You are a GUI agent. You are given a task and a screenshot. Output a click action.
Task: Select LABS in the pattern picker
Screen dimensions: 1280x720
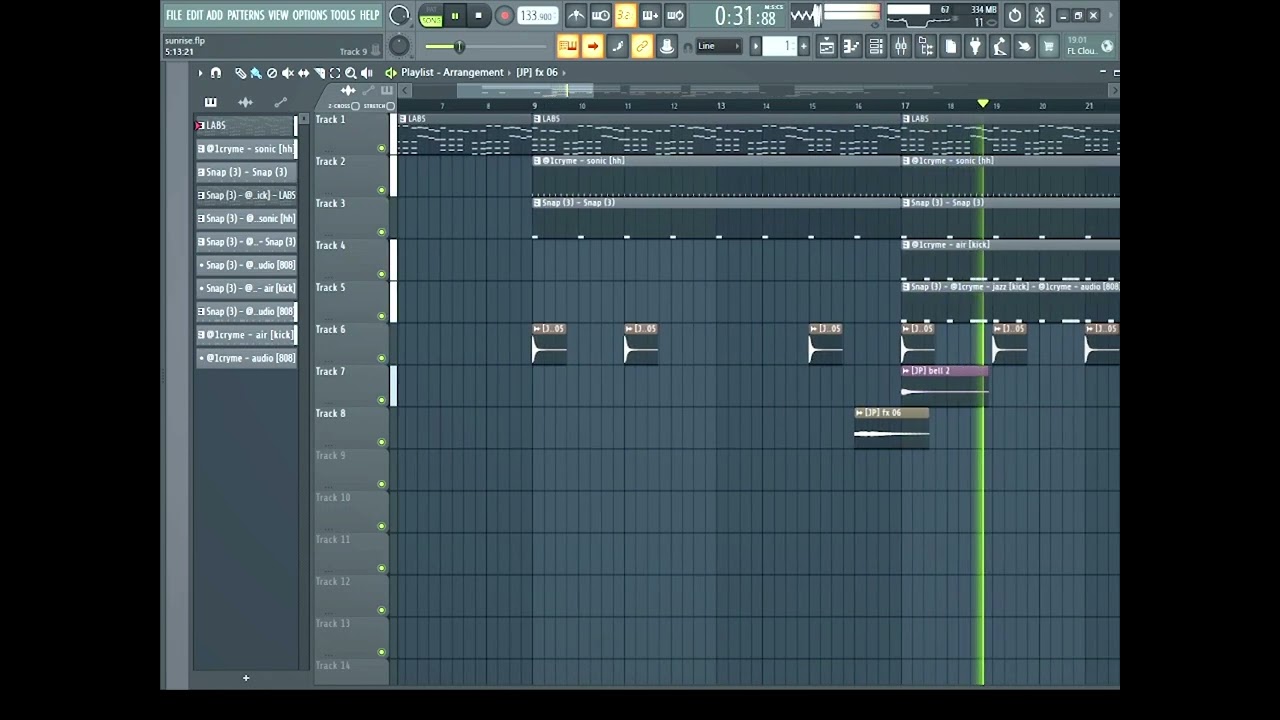246,125
